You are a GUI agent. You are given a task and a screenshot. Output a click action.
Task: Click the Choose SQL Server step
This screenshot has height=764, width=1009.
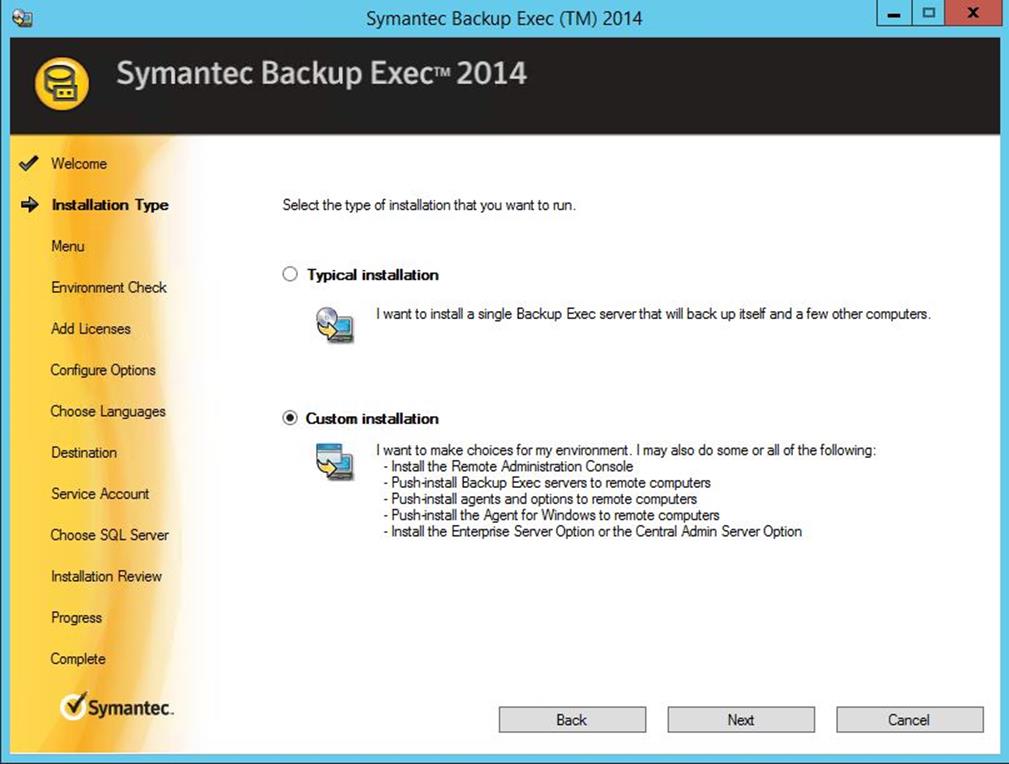pyautogui.click(x=109, y=535)
